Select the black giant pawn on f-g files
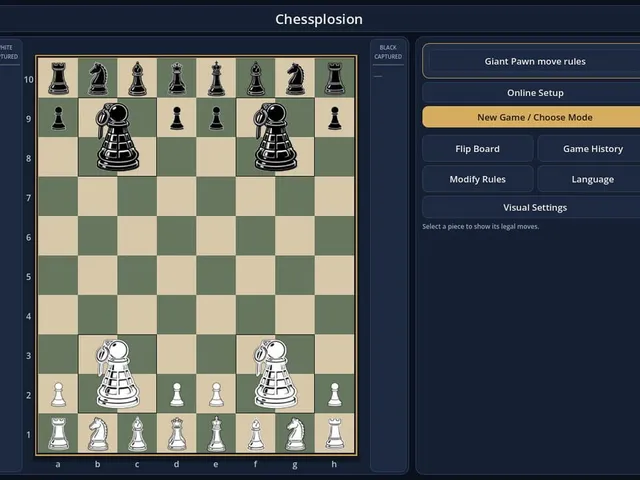Image resolution: width=640 pixels, height=480 pixels. tap(276, 137)
